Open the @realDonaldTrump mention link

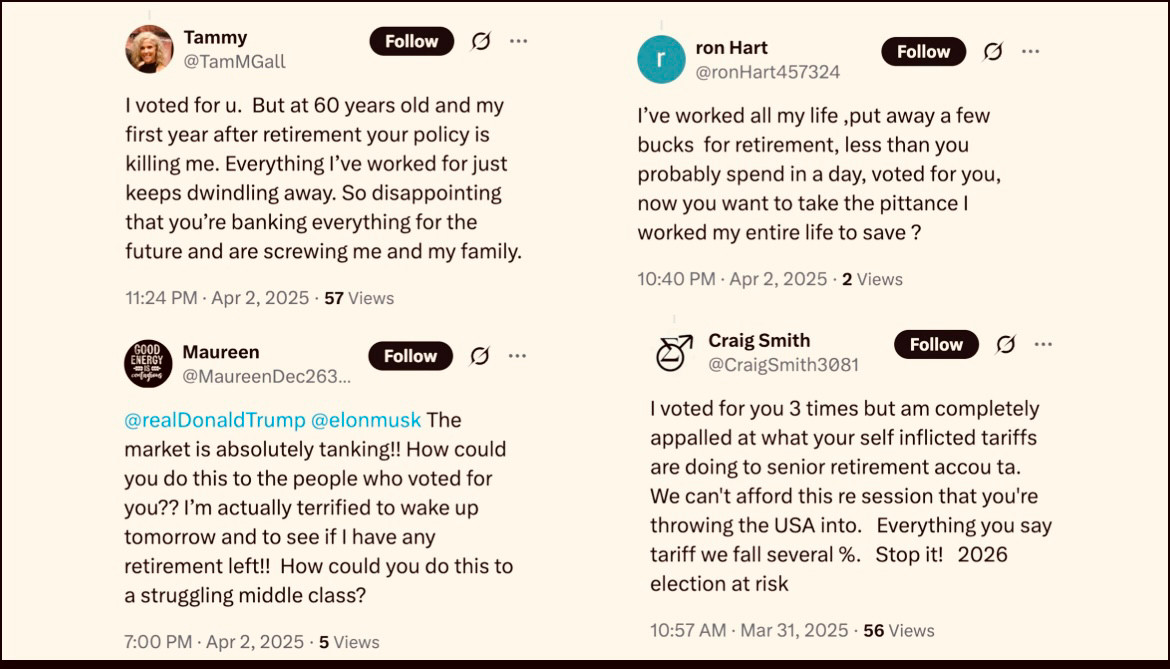pyautogui.click(x=215, y=420)
